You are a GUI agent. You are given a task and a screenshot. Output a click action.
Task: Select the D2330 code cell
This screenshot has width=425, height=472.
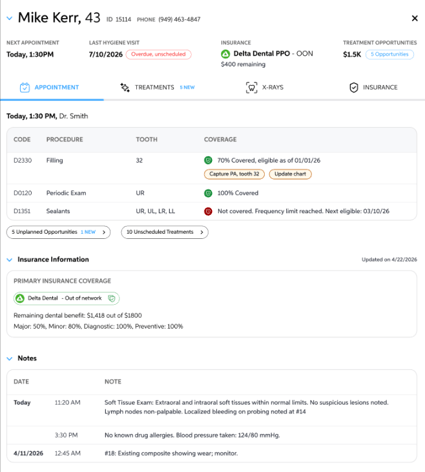coord(23,160)
